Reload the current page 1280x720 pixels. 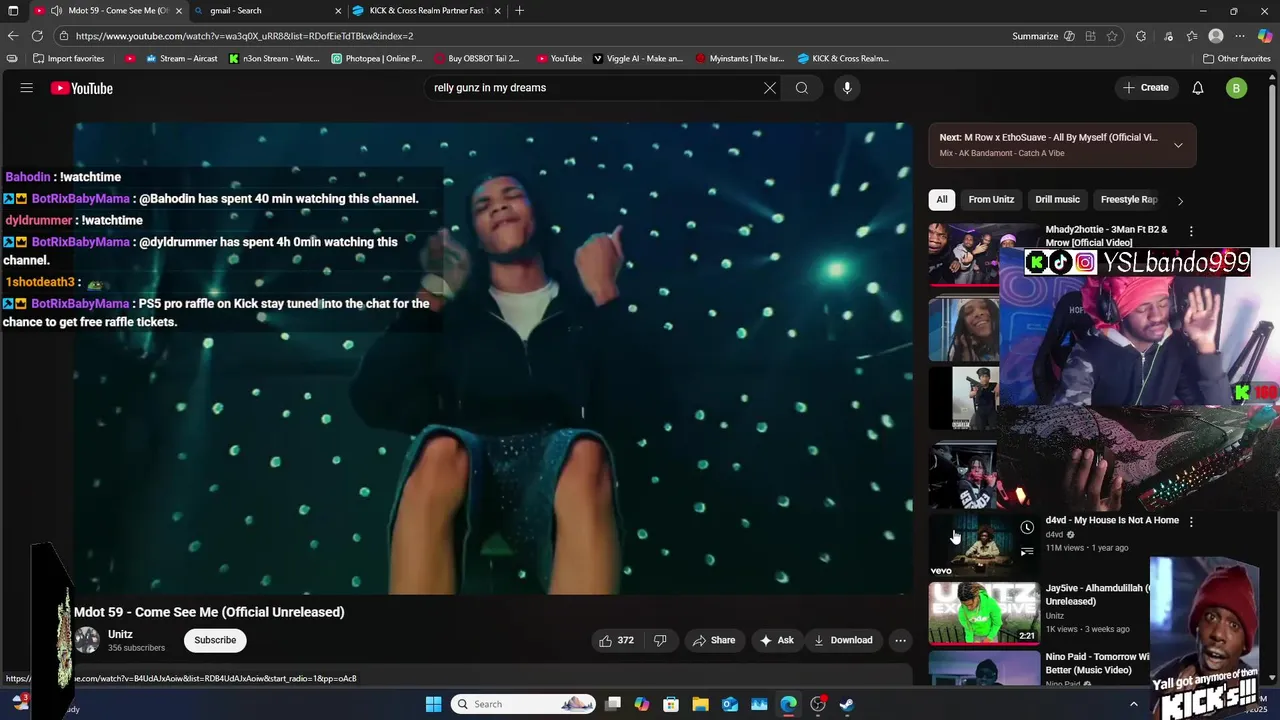tap(37, 36)
